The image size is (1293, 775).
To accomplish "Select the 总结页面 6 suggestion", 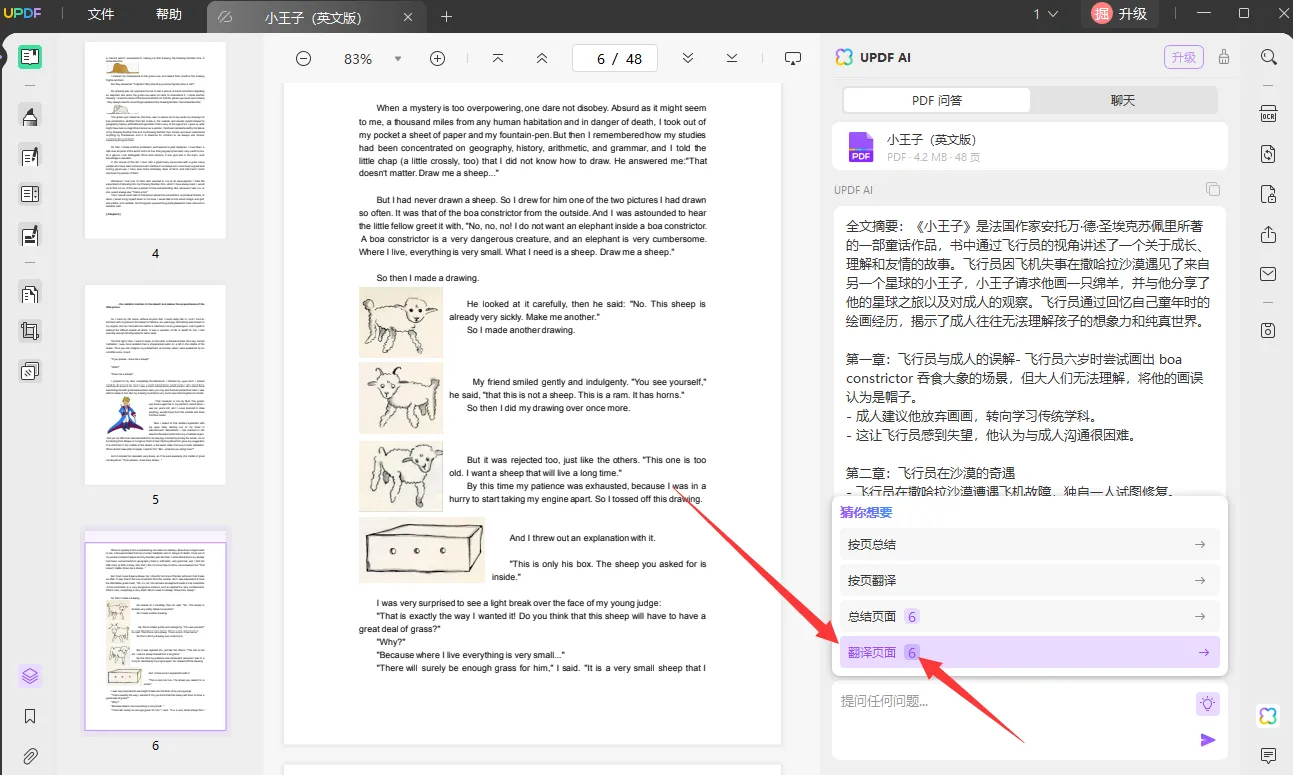I will 1030,616.
